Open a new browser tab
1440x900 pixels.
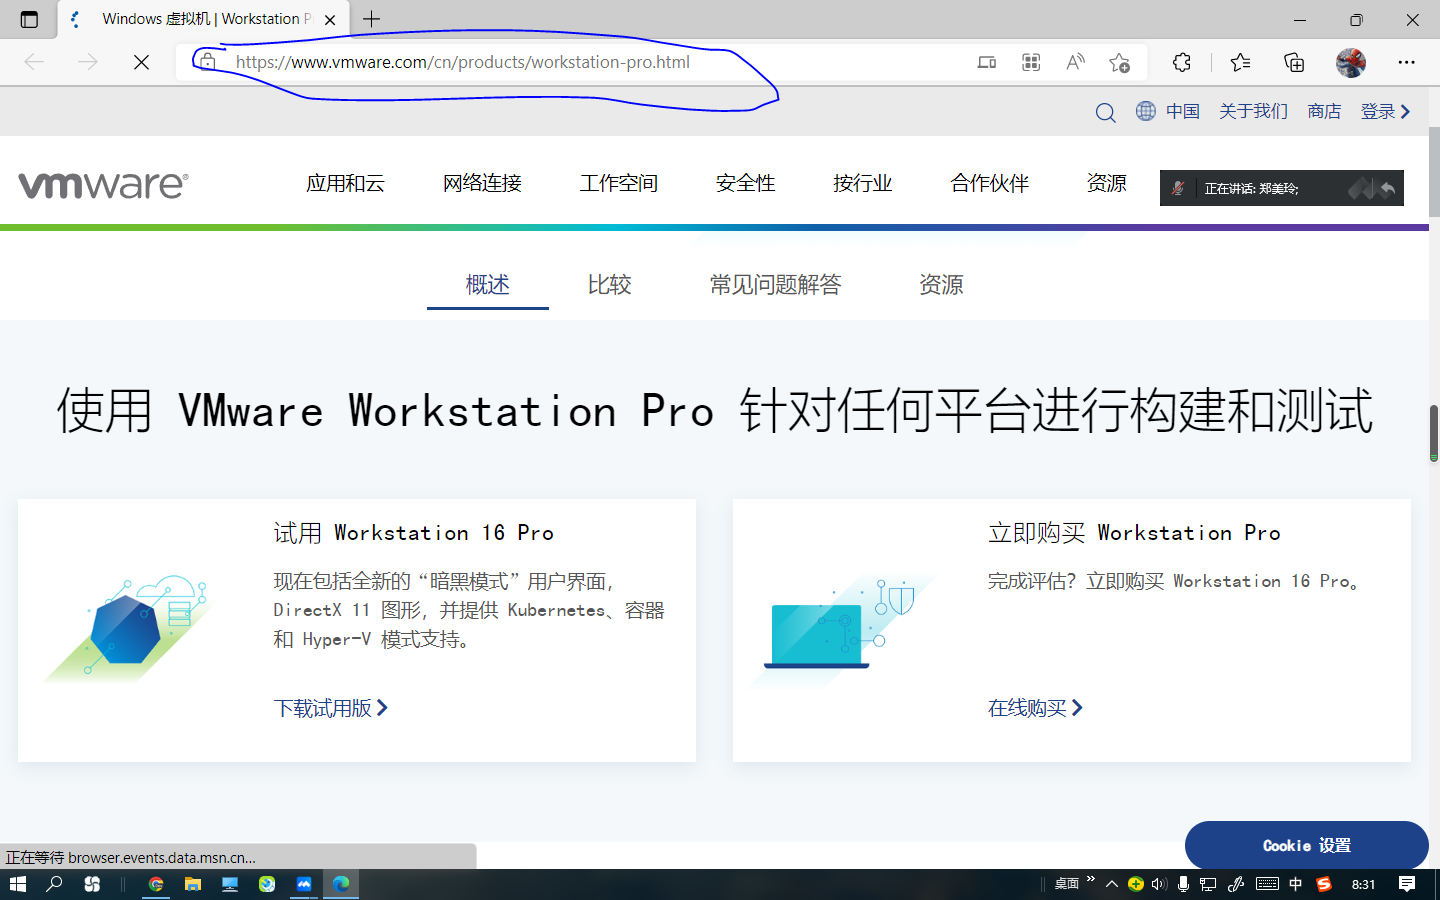coord(372,19)
